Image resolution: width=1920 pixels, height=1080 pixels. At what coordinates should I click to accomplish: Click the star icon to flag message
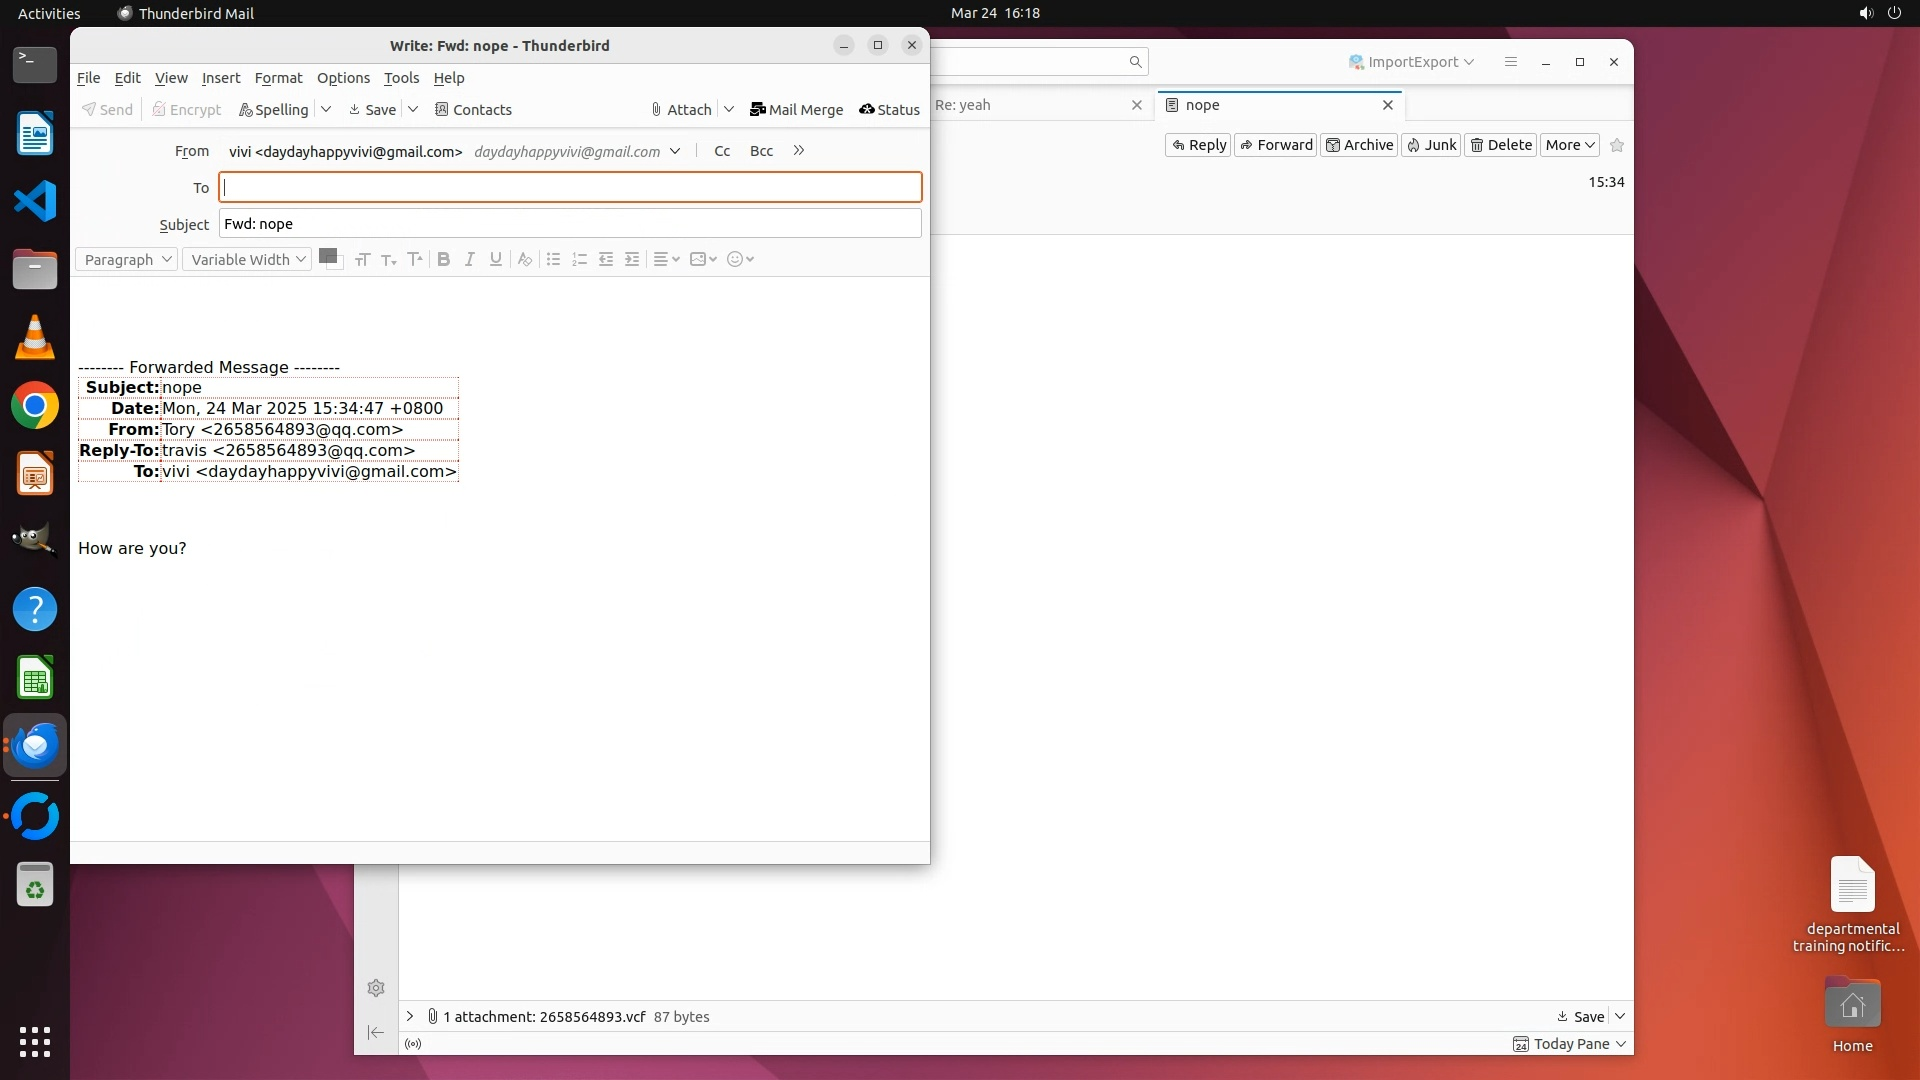[1617, 145]
